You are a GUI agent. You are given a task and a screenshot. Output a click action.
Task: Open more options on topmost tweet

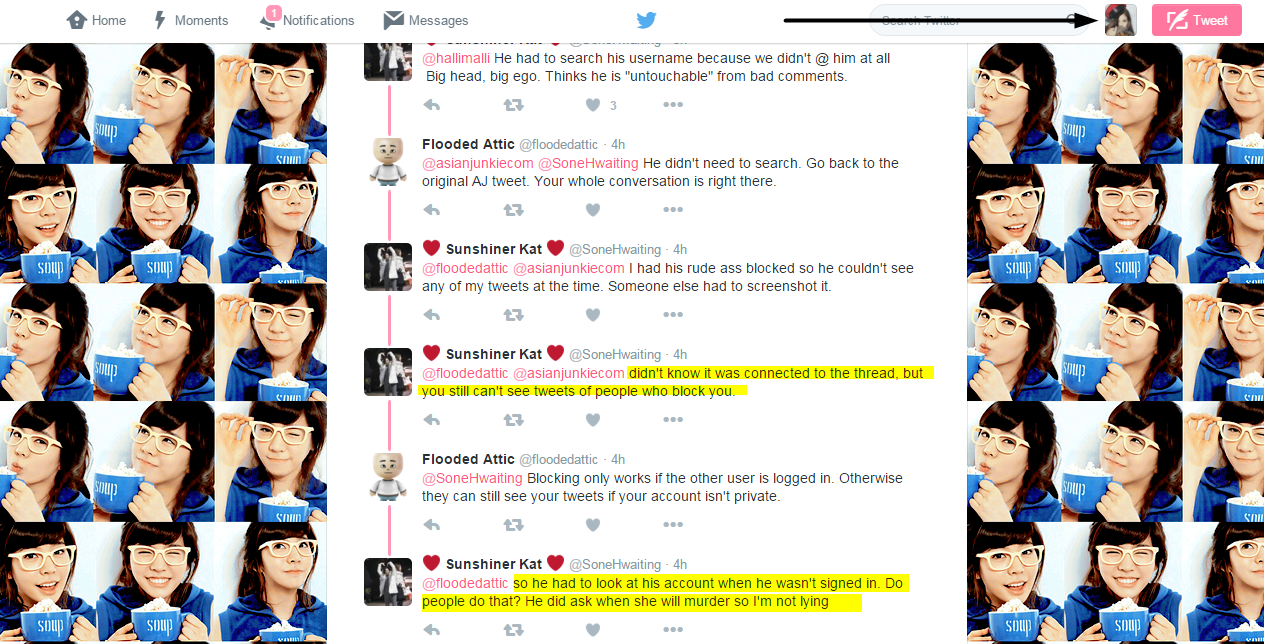click(x=673, y=105)
